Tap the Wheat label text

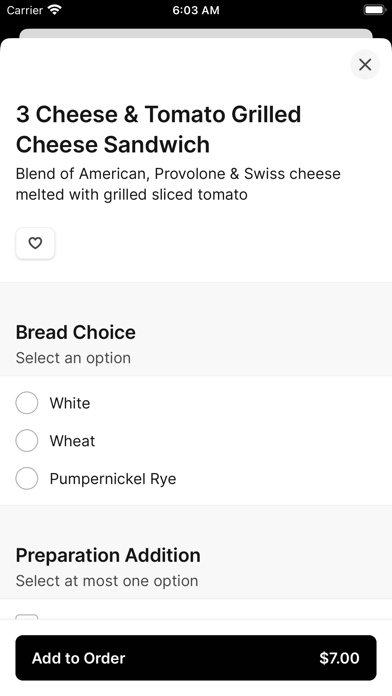[72, 441]
